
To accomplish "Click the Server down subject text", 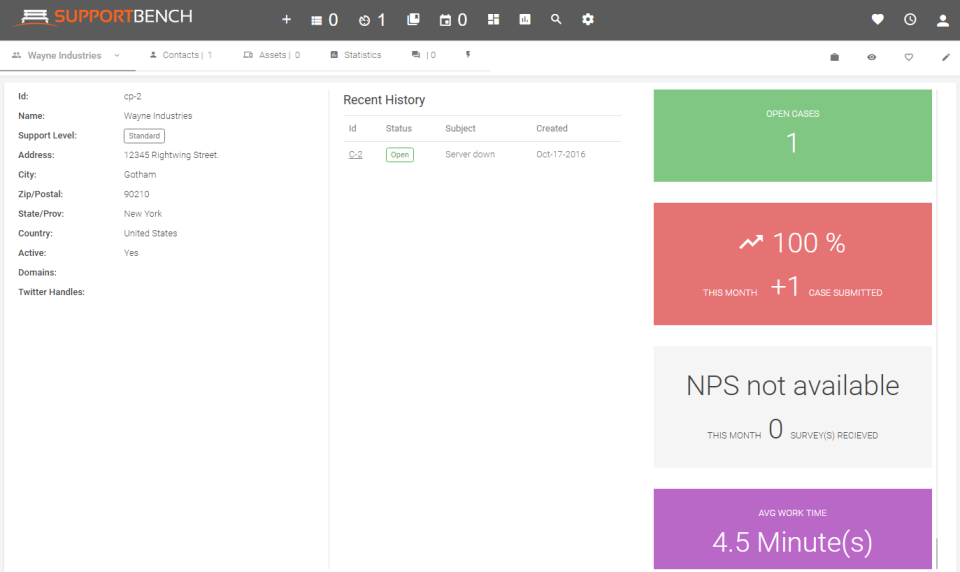I will click(x=470, y=154).
